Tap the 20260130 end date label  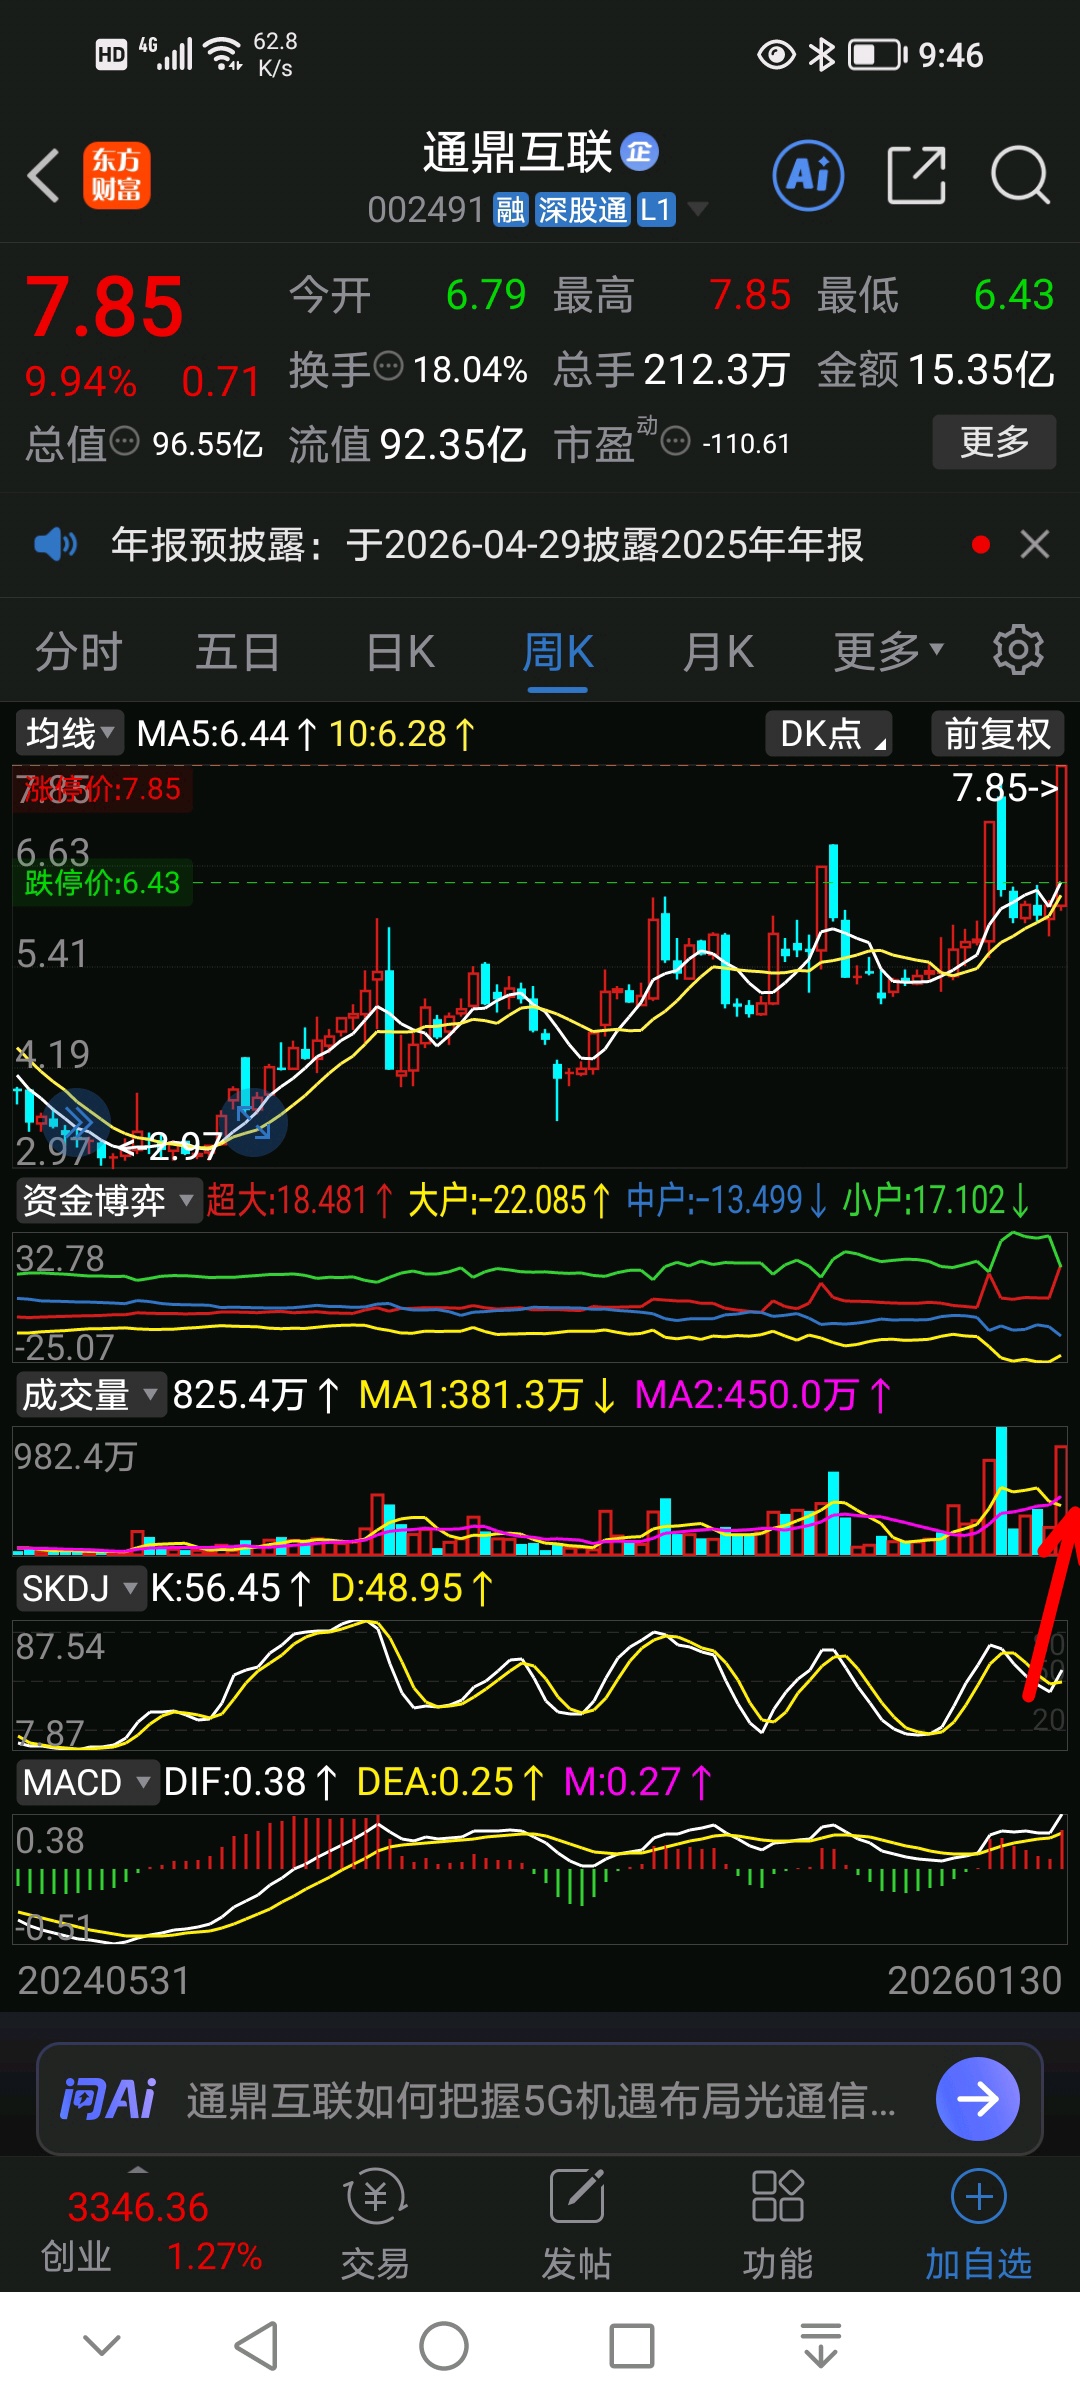coord(974,1980)
